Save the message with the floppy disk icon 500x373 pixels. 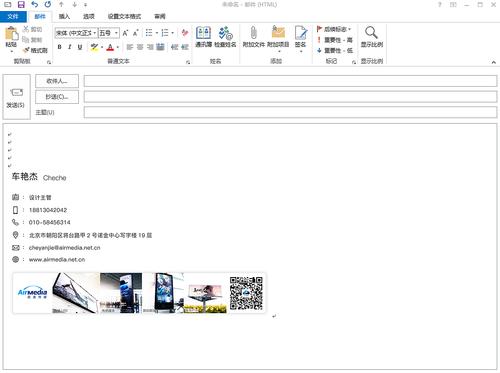[21, 5]
